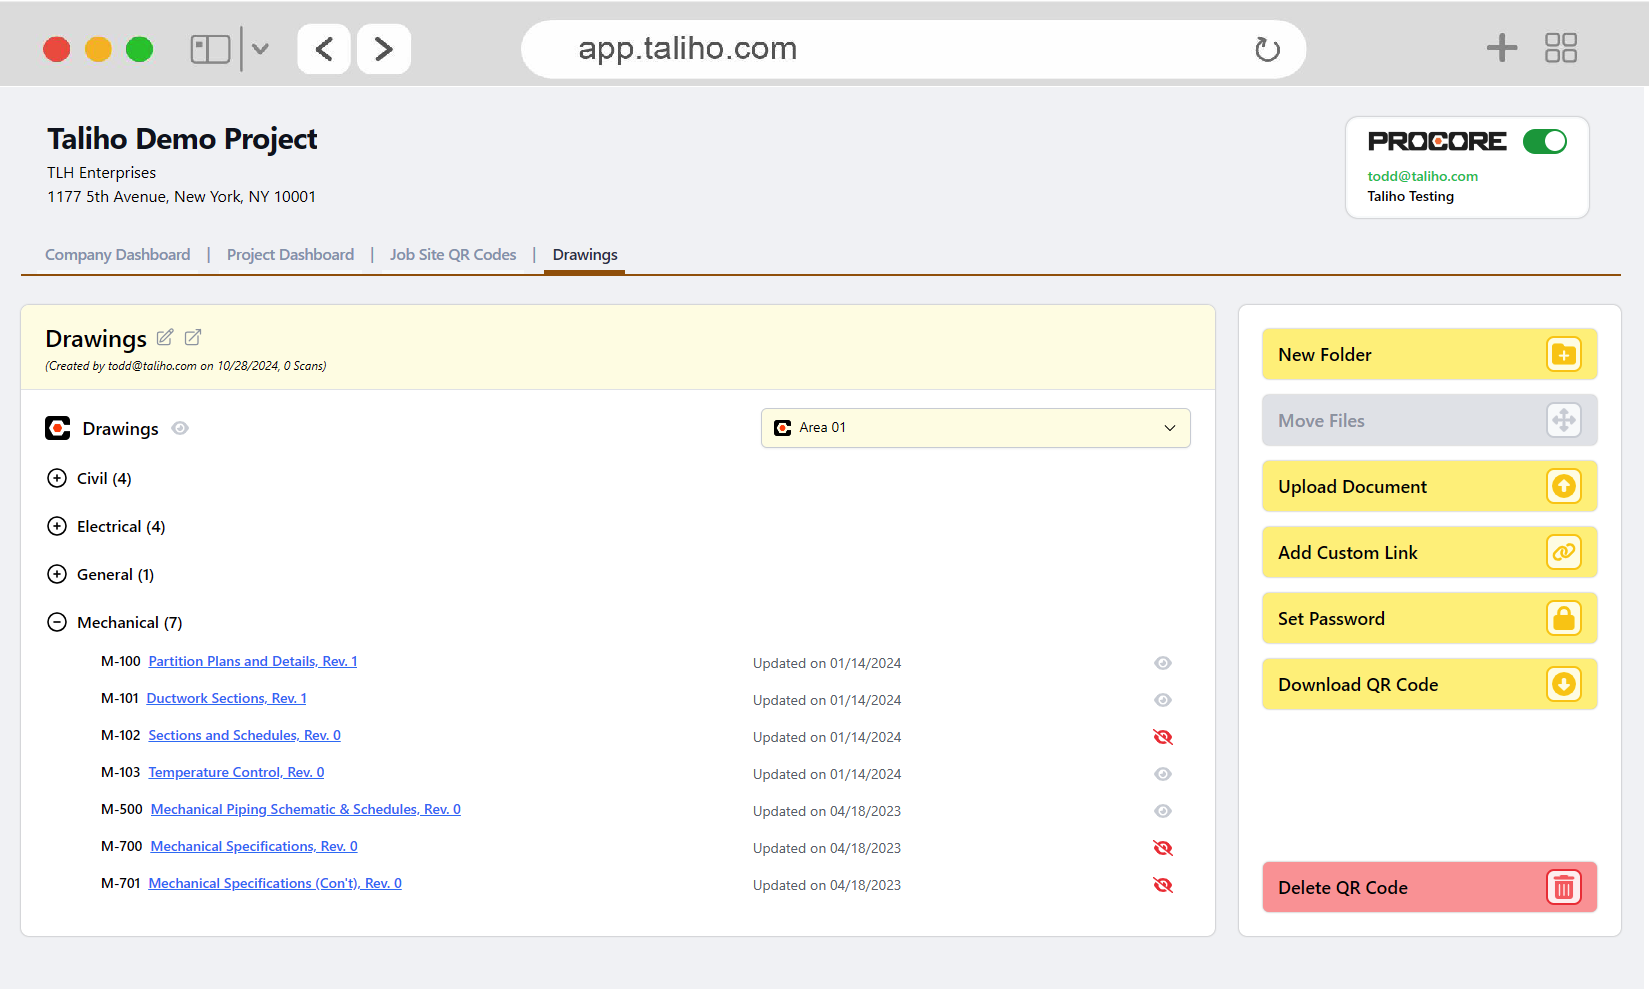The height and width of the screenshot is (1002, 1649).
Task: Click the Set Password lock icon
Action: 1563,619
